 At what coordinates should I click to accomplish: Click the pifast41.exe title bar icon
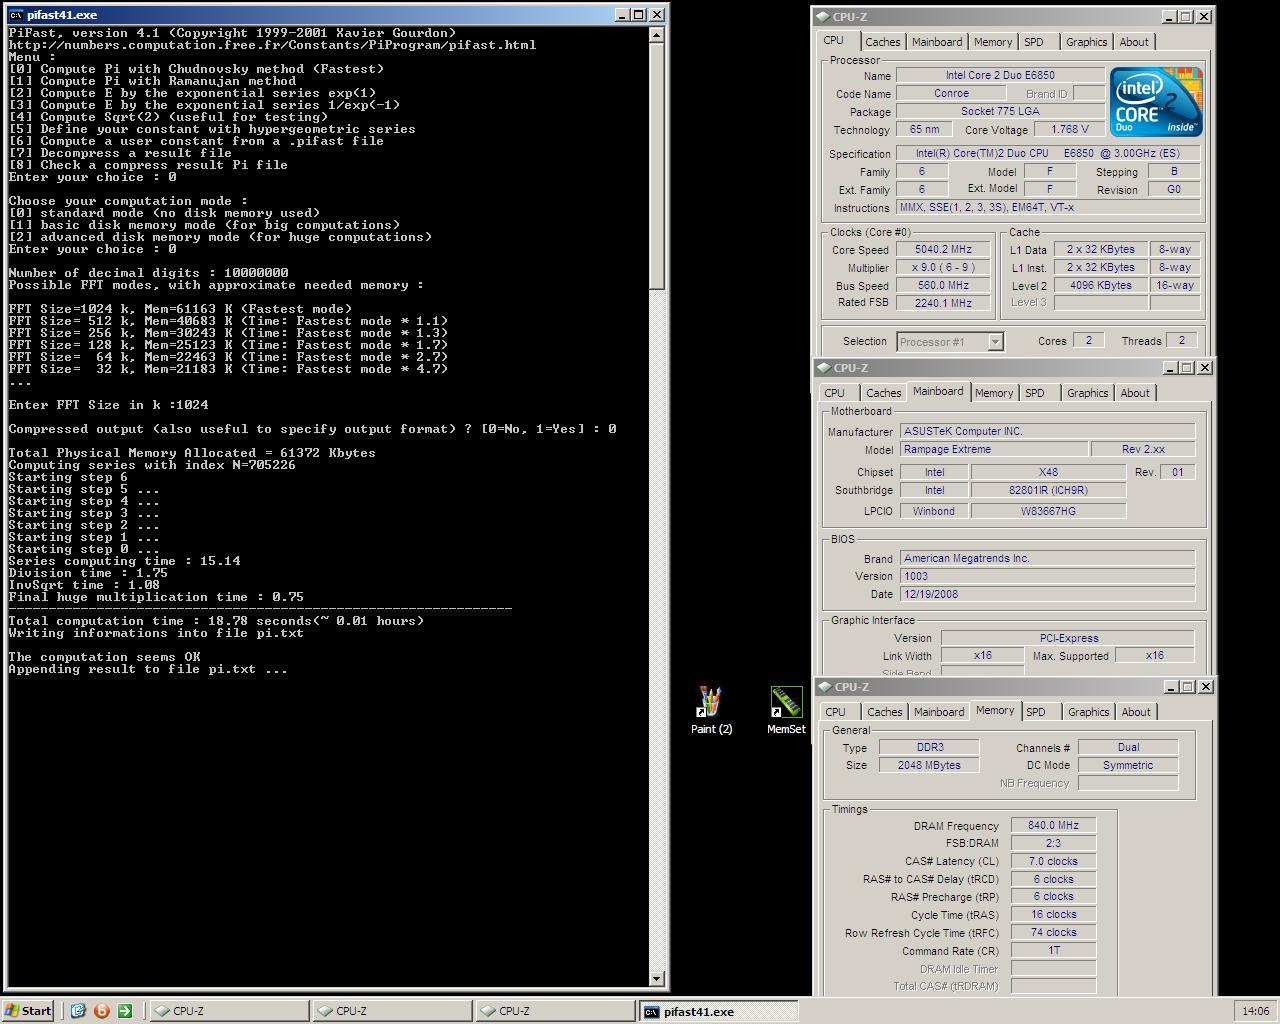coord(17,15)
